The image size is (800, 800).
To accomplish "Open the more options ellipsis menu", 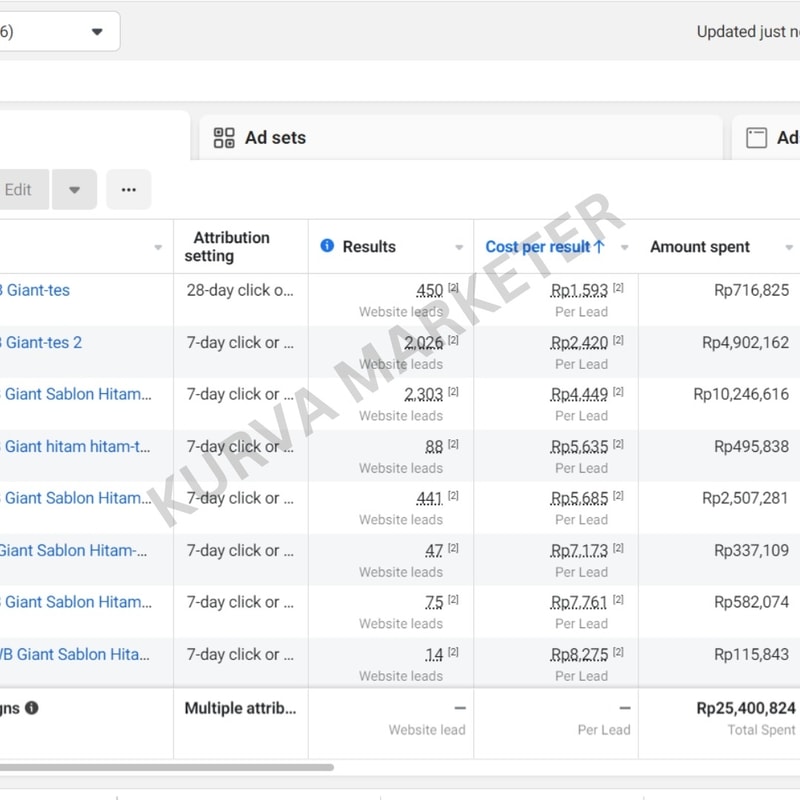I will (x=129, y=190).
